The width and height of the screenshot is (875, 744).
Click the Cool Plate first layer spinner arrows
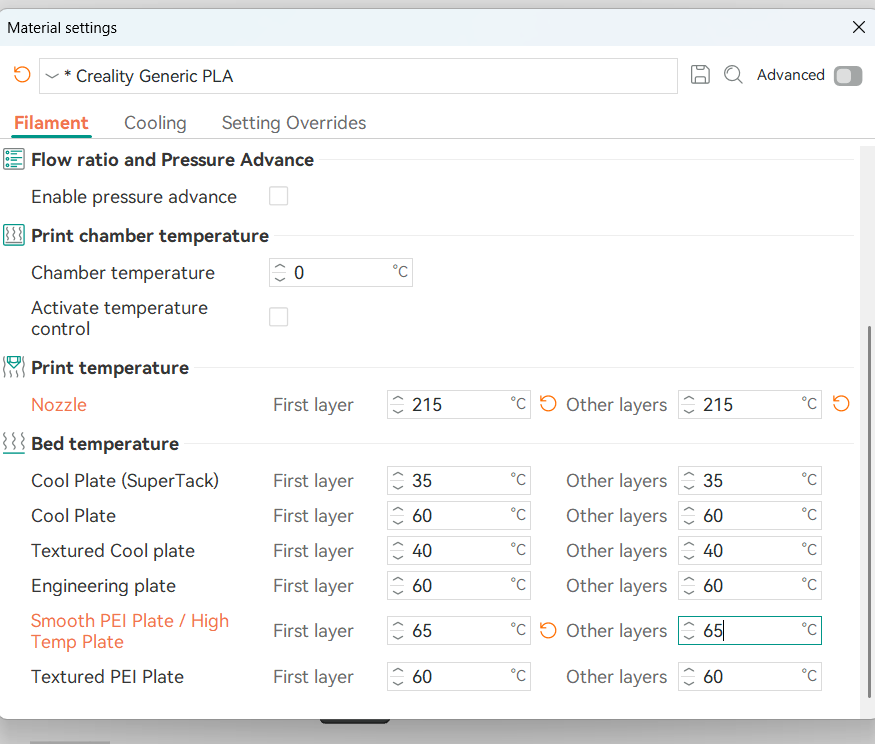pyautogui.click(x=398, y=516)
